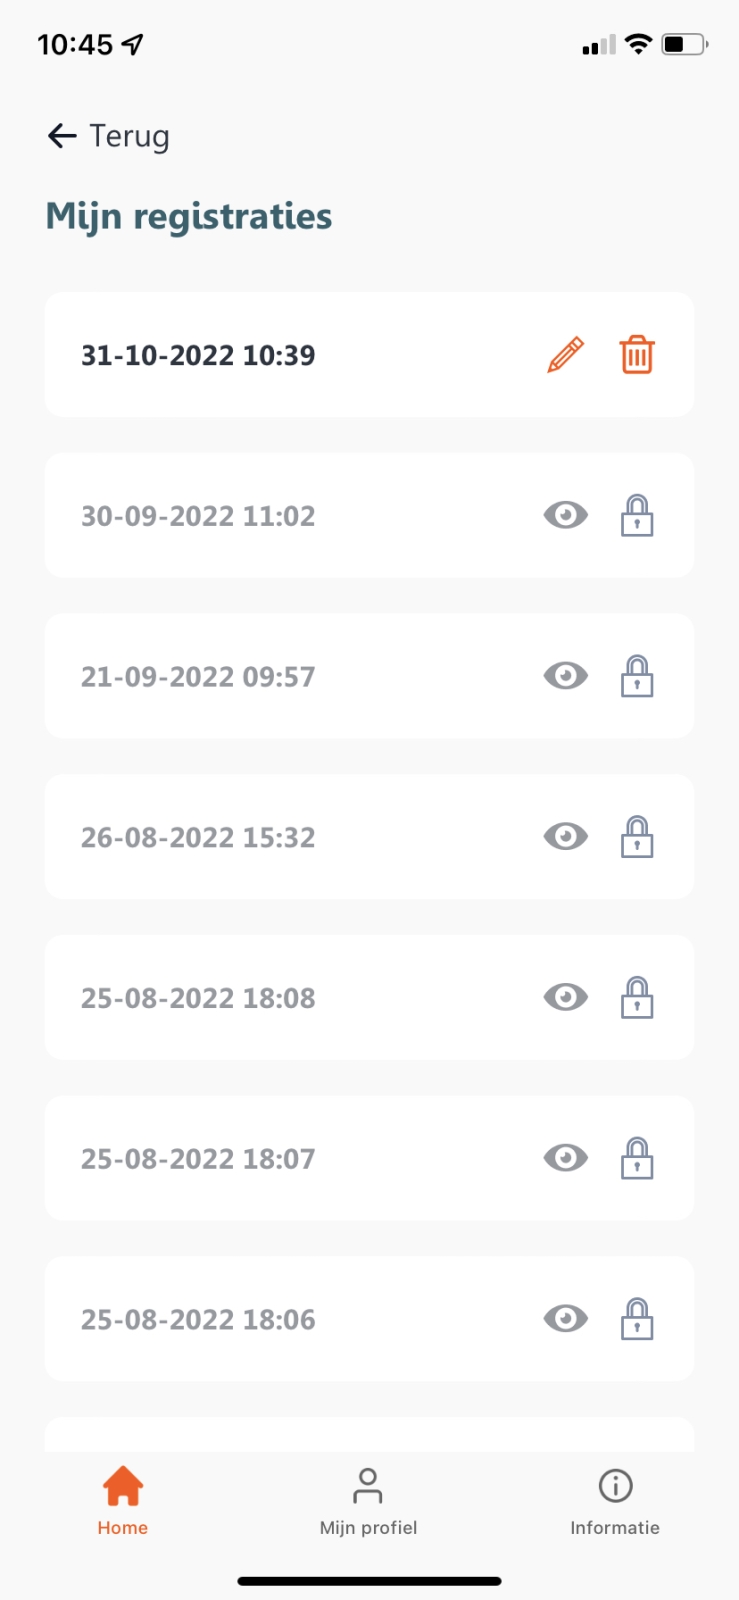Edit the 31-10-2022 10:39 registration pencil icon
739x1600 pixels.
click(x=565, y=355)
